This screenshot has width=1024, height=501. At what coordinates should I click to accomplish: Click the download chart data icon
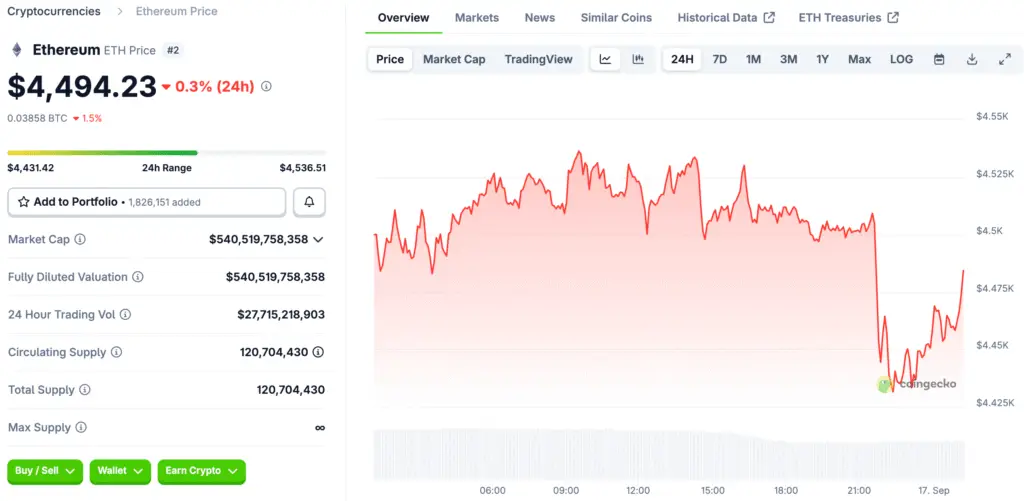[x=972, y=59]
